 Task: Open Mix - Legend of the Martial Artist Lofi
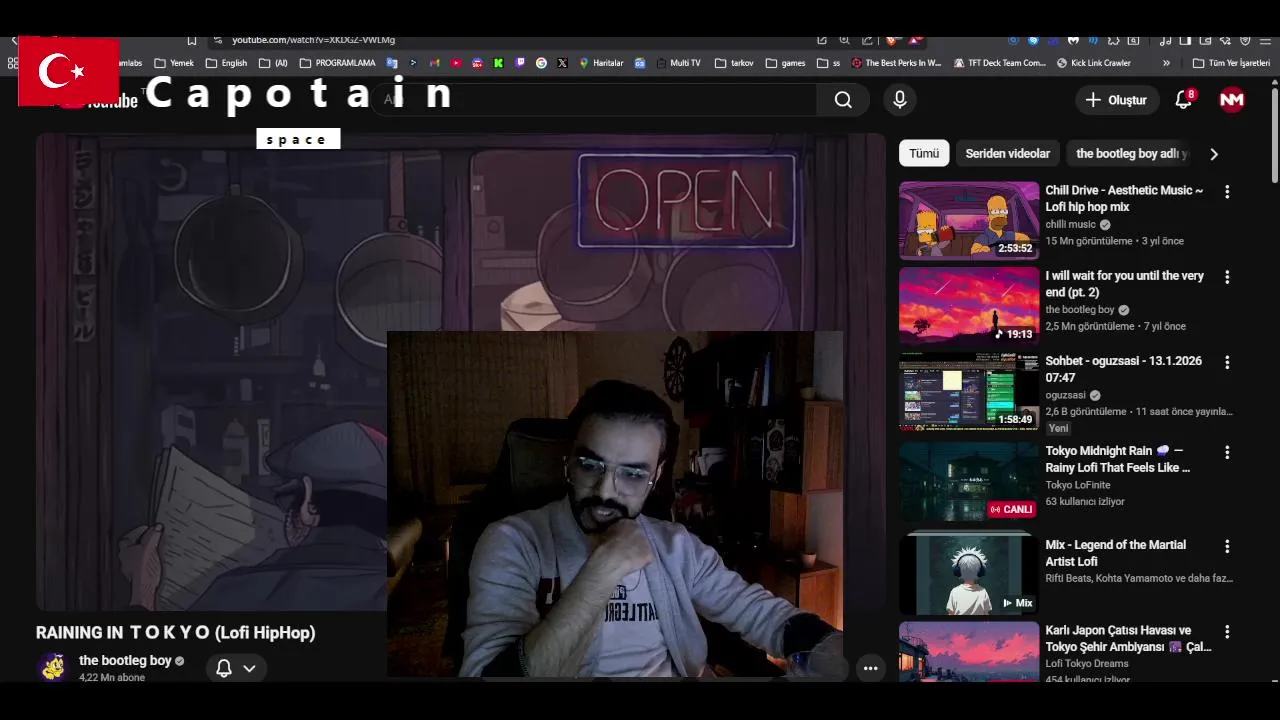pos(1116,553)
